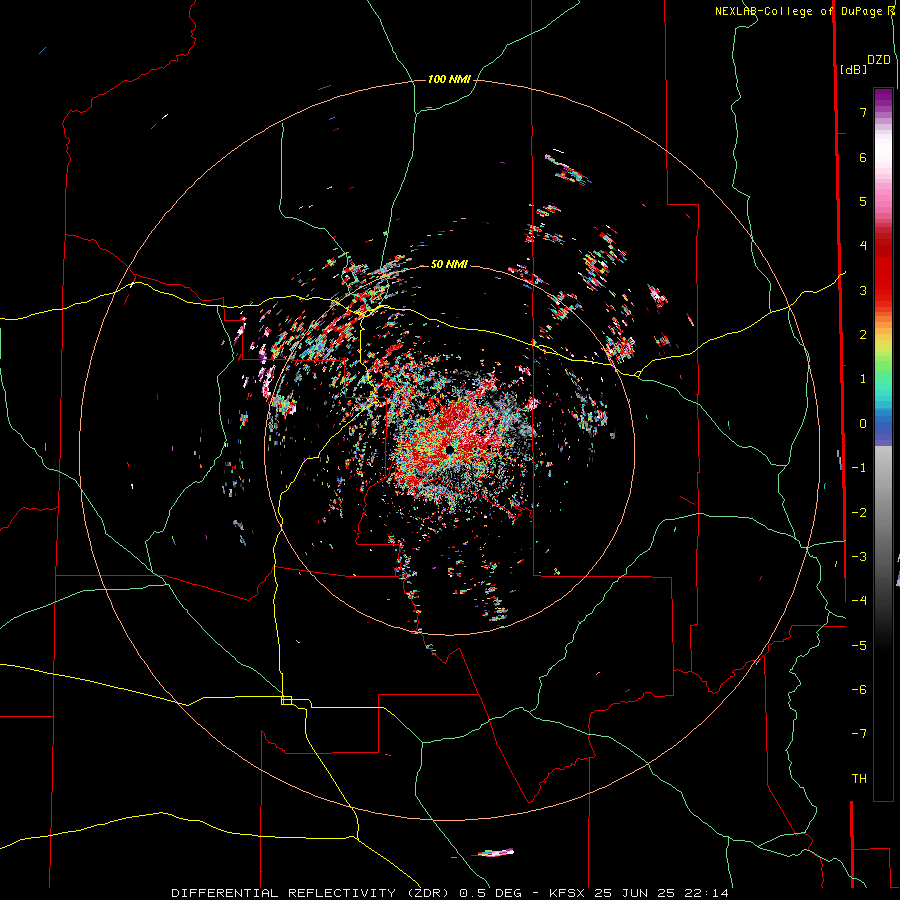Click the TH label on color scale
The height and width of the screenshot is (900, 900).
click(x=859, y=778)
